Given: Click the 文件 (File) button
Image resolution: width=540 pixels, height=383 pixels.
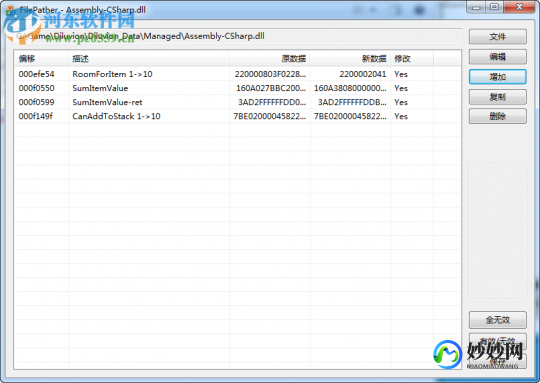Looking at the screenshot, I should 498,37.
